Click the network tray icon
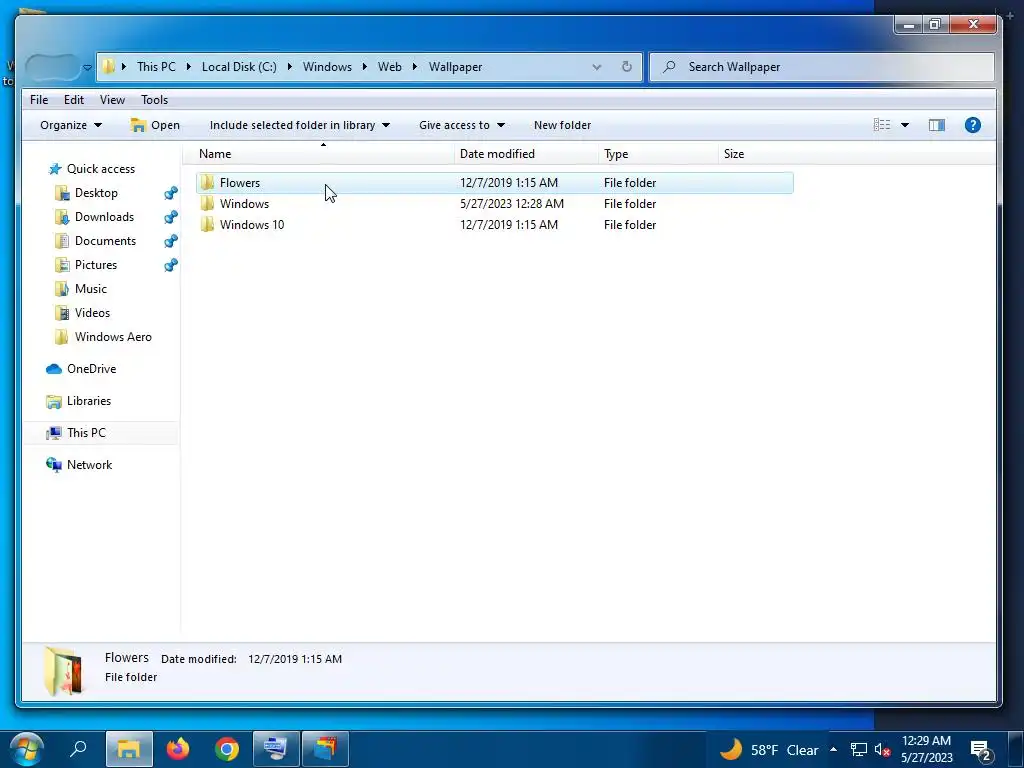 click(858, 750)
